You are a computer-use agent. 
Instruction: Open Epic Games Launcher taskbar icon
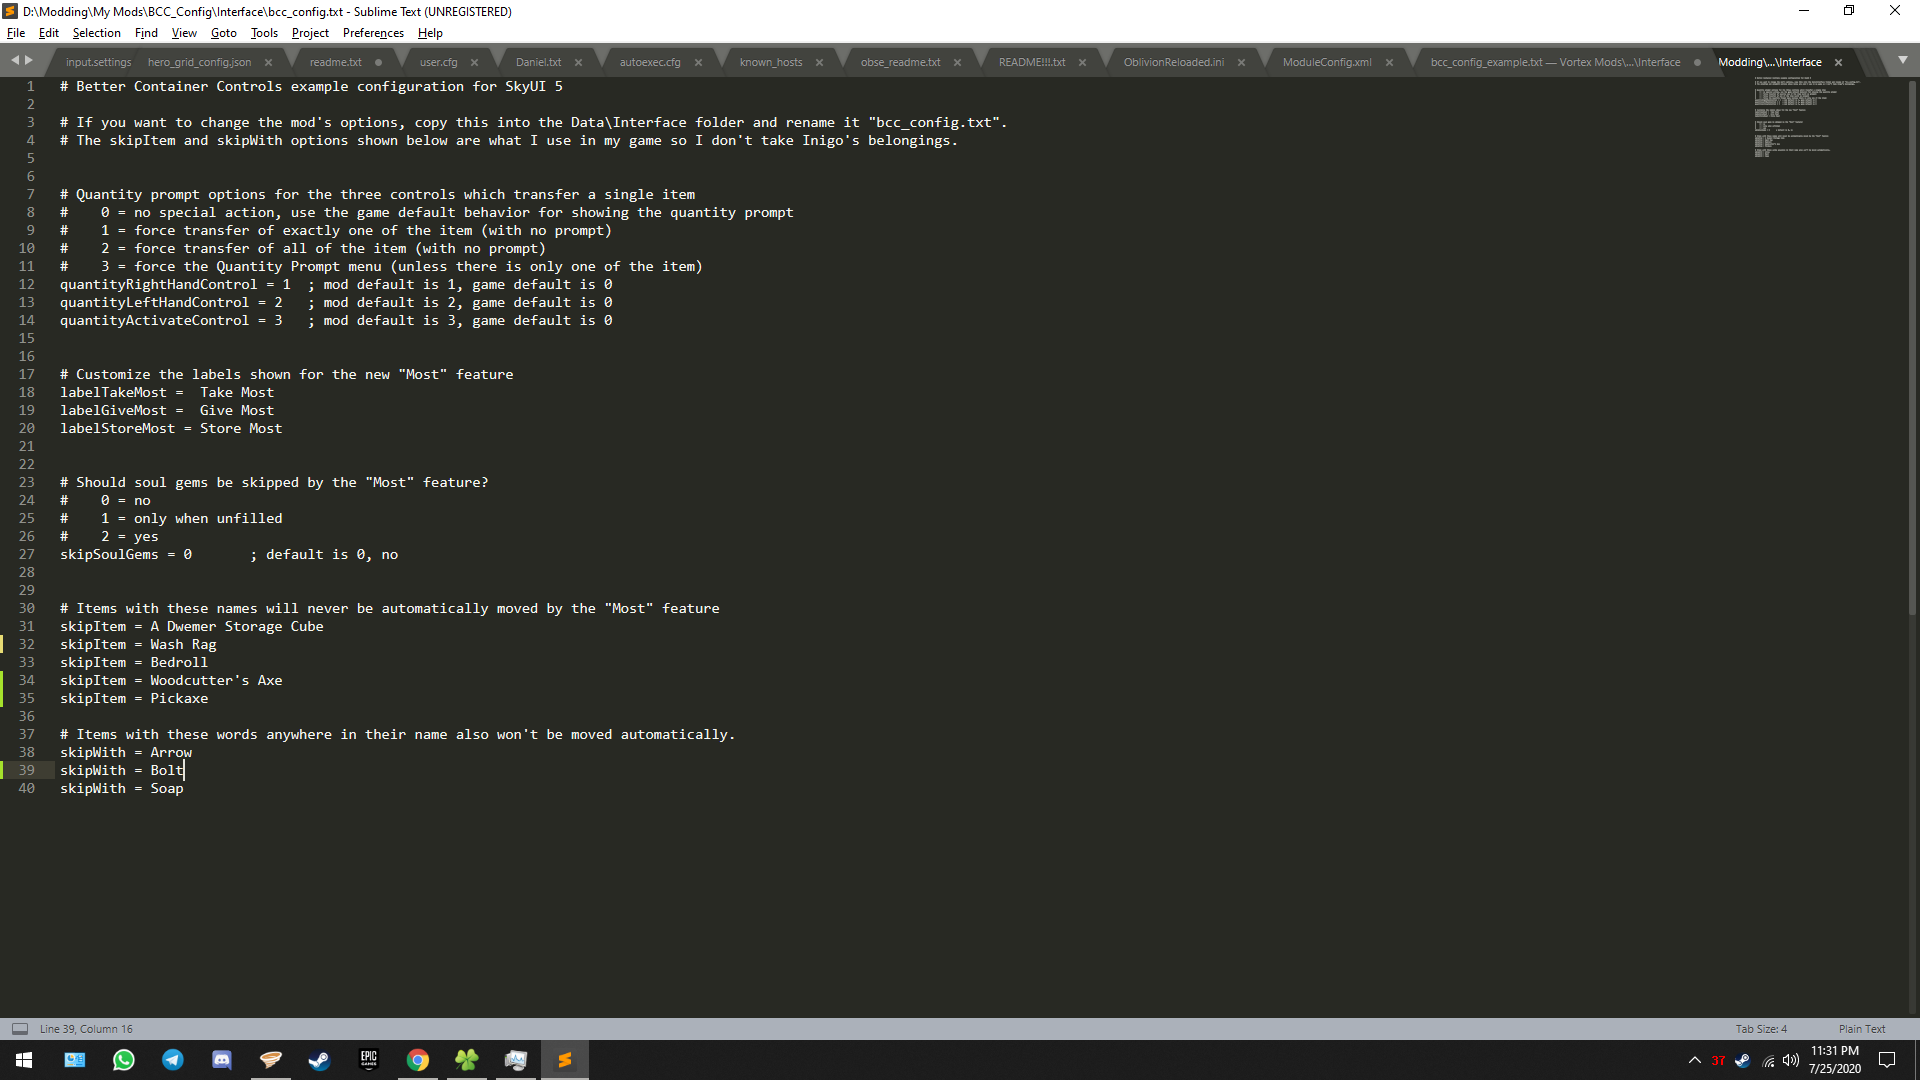(x=369, y=1060)
